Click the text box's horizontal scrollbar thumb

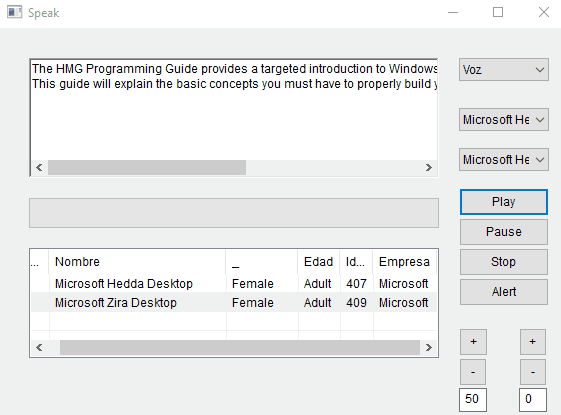(147, 167)
